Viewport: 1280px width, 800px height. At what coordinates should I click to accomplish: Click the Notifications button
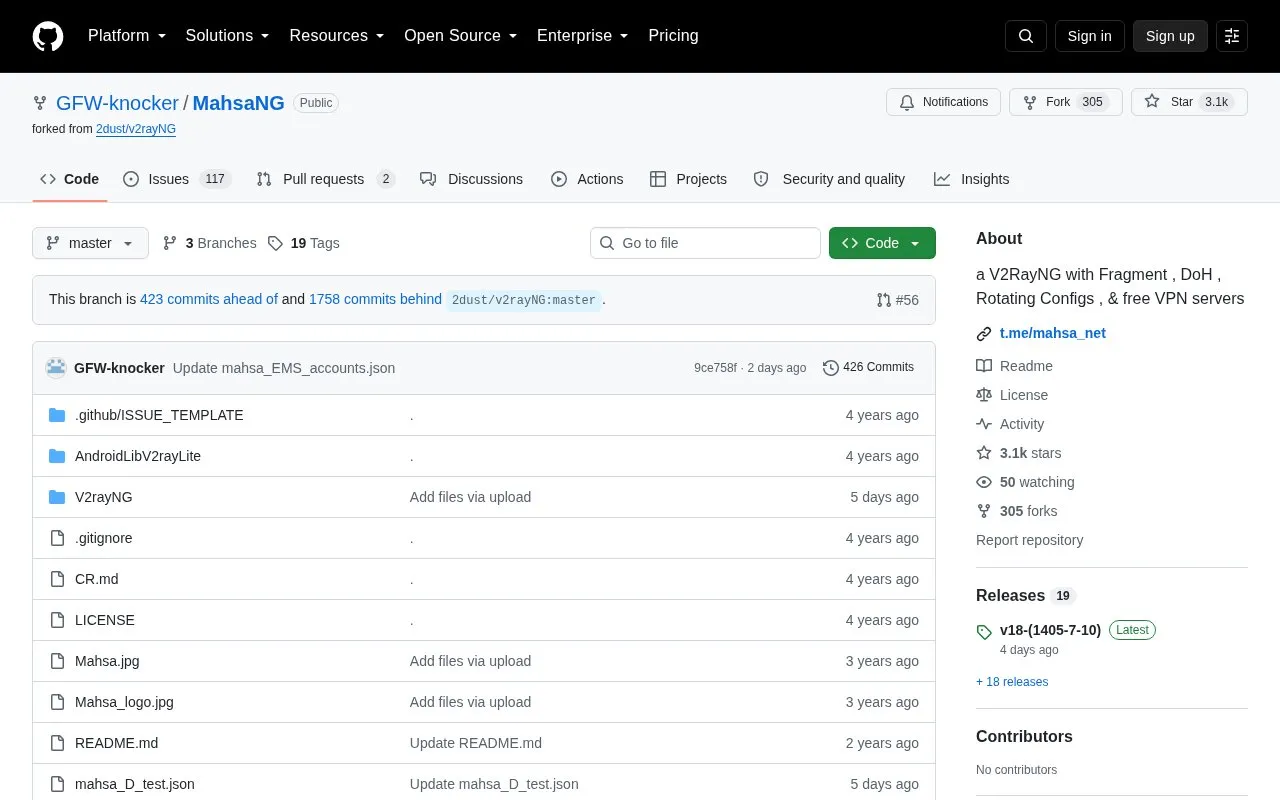pos(943,102)
